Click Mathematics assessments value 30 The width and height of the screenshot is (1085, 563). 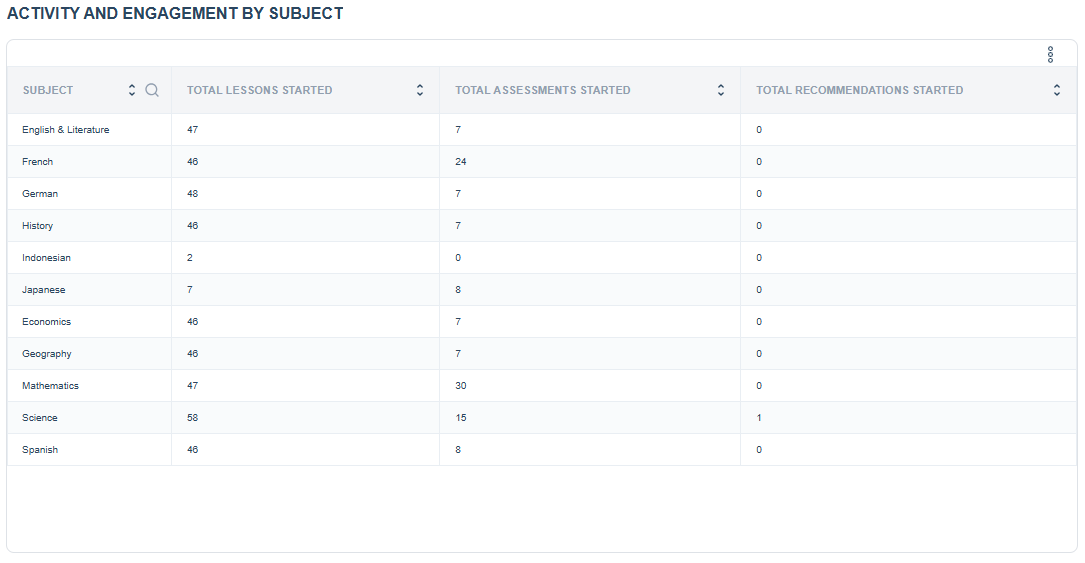click(x=461, y=385)
